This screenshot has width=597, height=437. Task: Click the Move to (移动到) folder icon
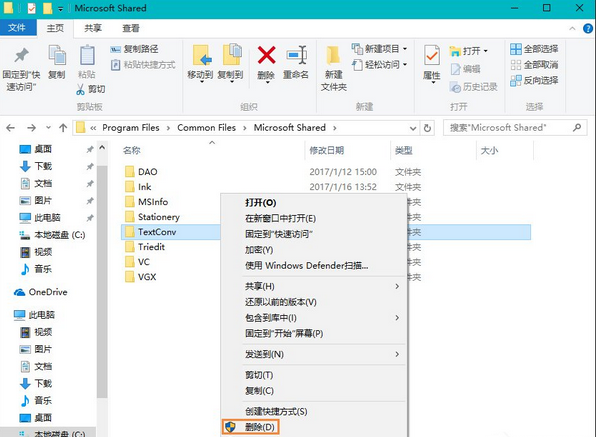(x=201, y=56)
